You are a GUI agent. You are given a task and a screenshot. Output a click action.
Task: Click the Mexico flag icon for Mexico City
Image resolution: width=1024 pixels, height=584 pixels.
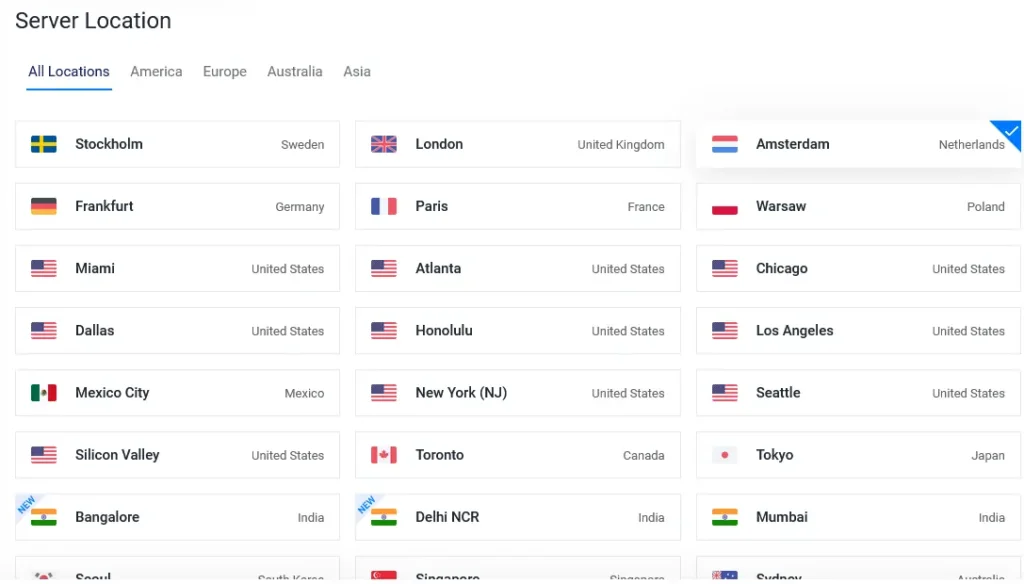pos(44,393)
